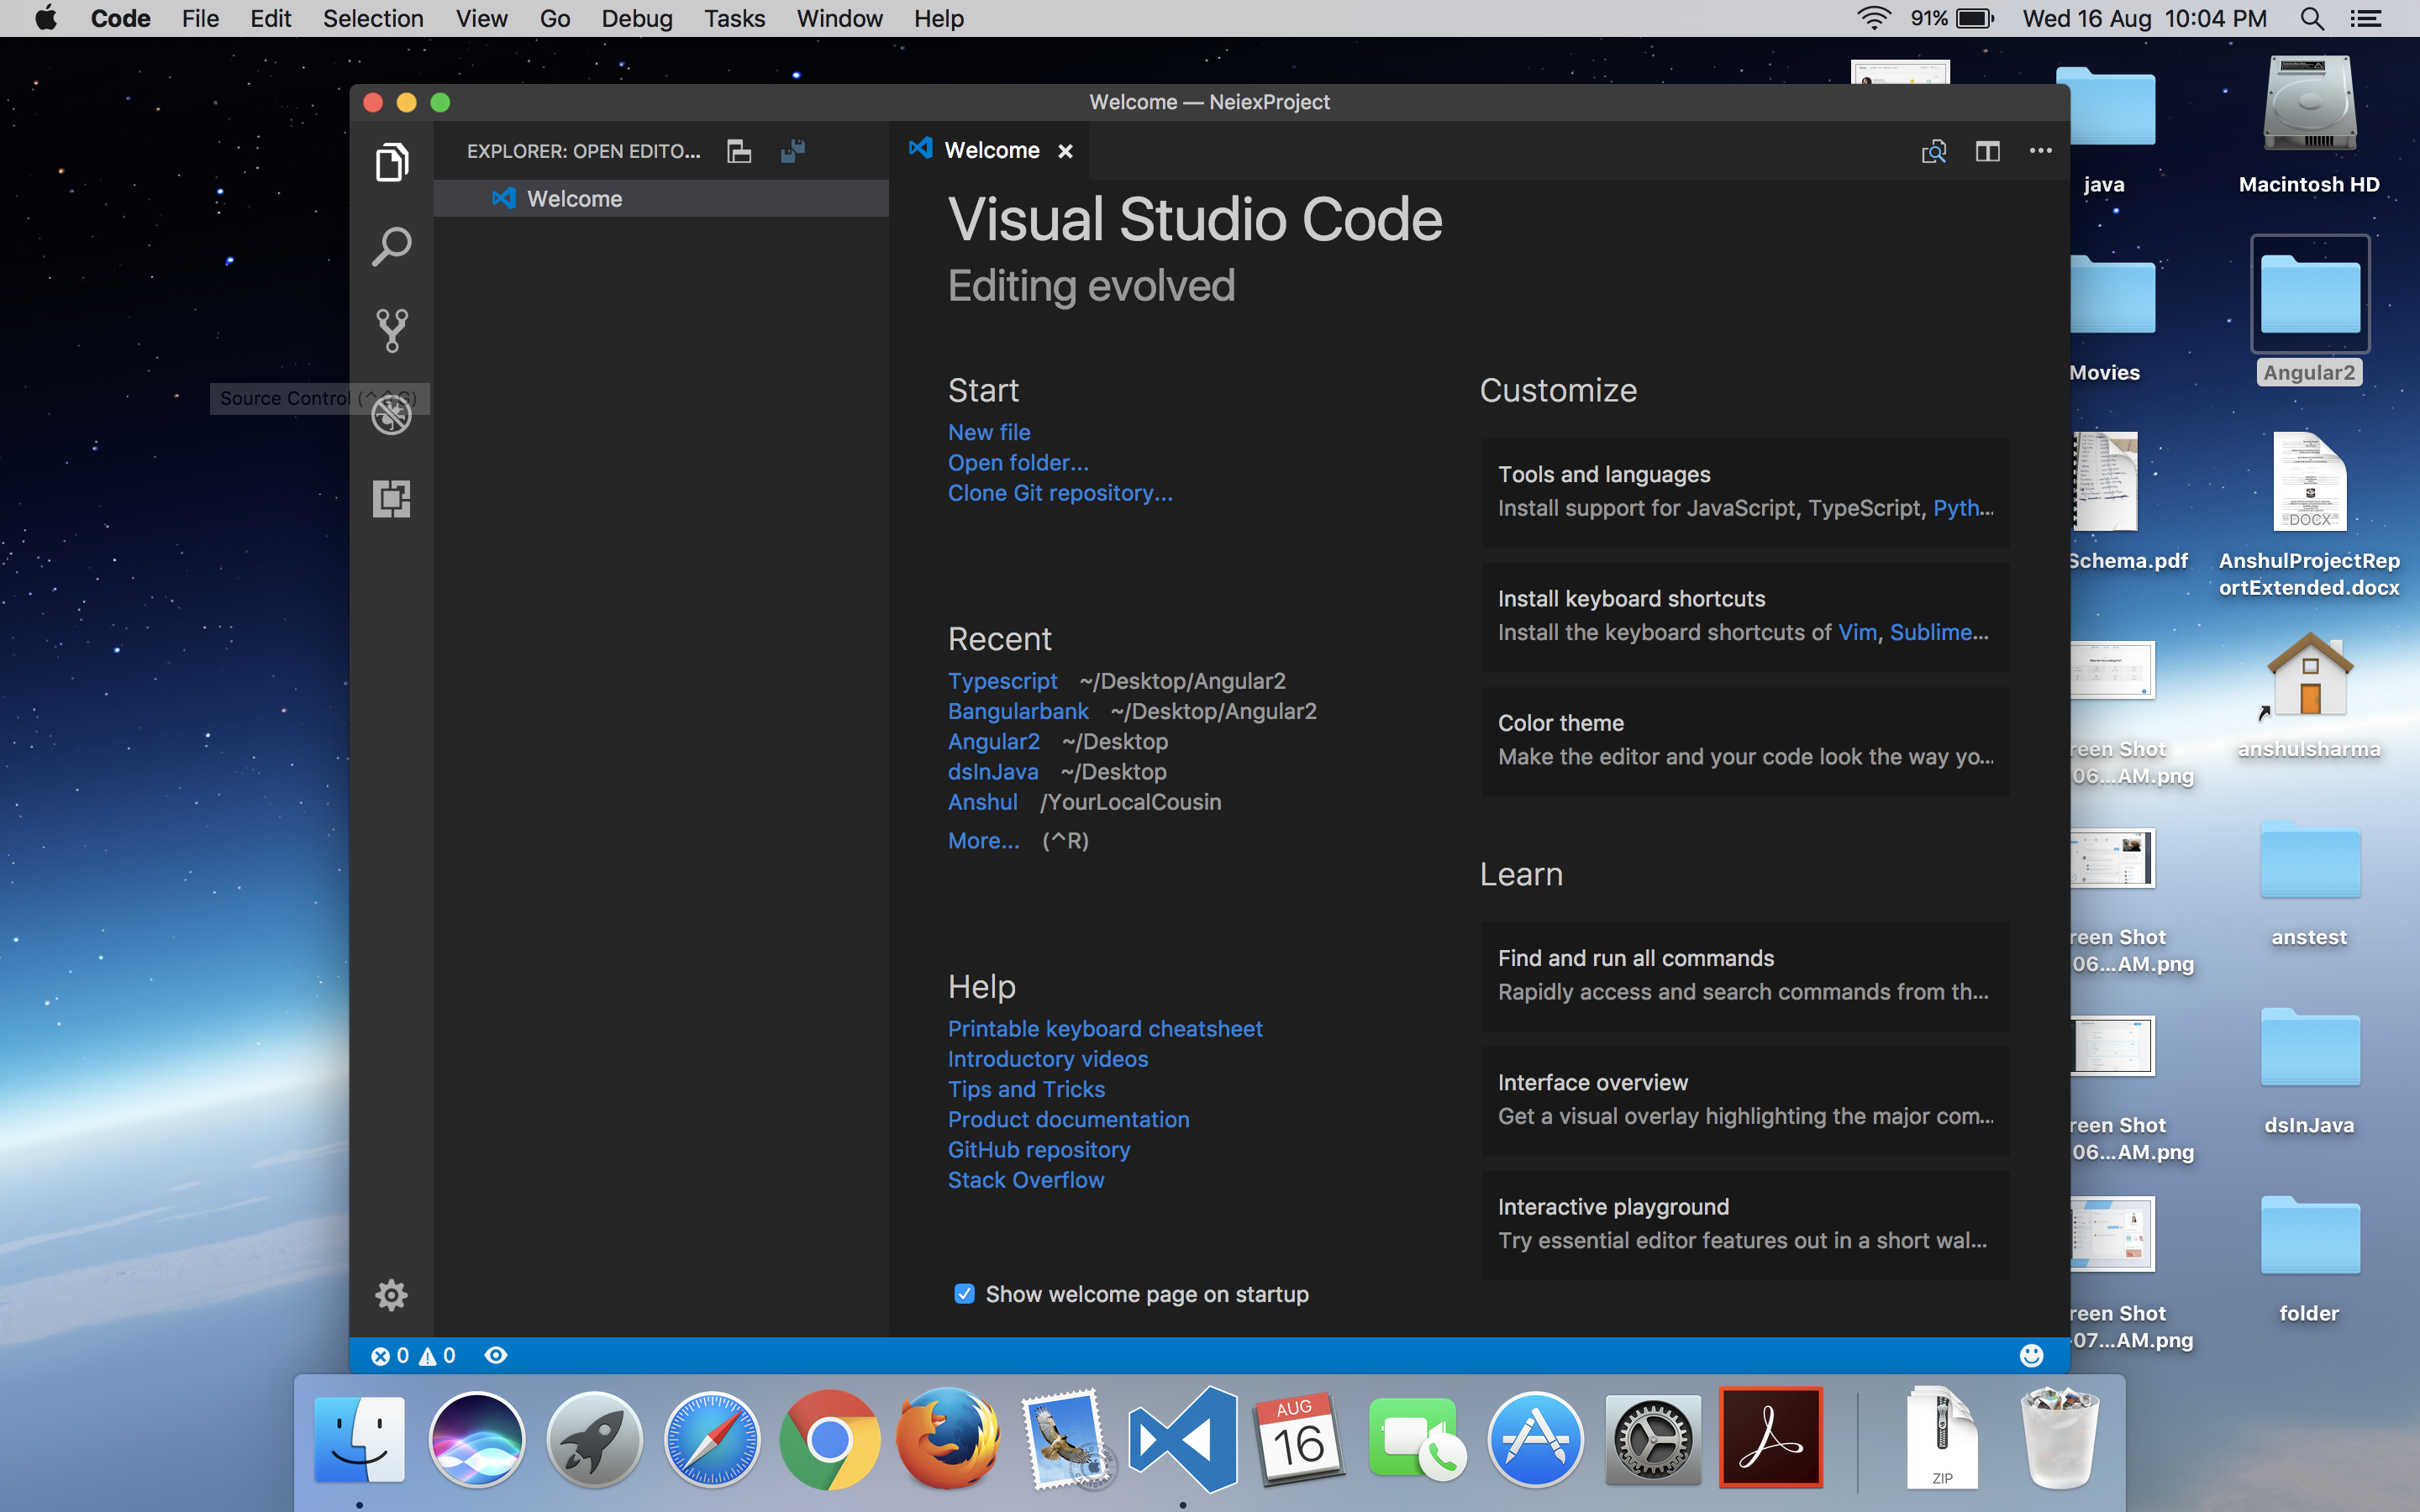Click the Vim keyboard shortcuts link

pos(1857,632)
